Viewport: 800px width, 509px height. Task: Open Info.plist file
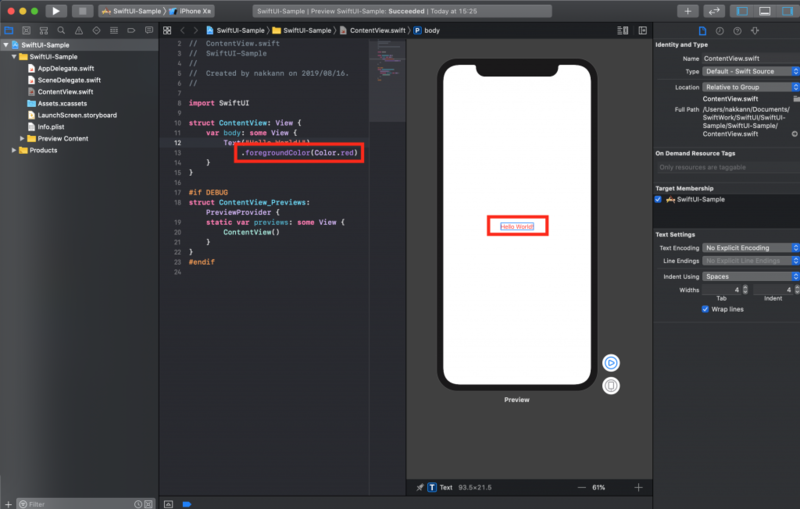(51, 127)
